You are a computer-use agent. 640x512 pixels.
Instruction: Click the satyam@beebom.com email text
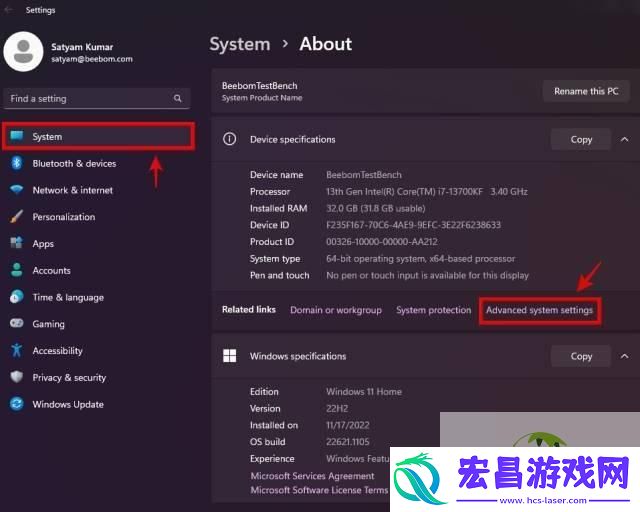tap(92, 59)
